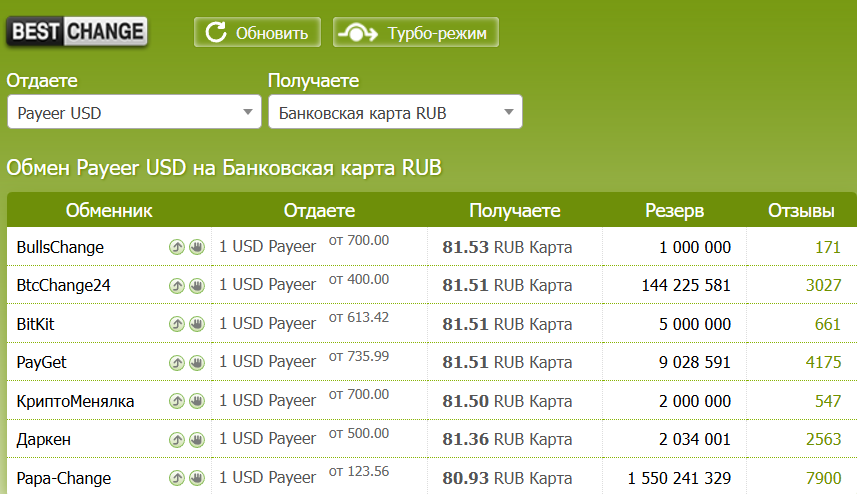The width and height of the screenshot is (858, 503).
Task: Click the arrow icon in the КриптоМенялка row
Action: [x=176, y=402]
